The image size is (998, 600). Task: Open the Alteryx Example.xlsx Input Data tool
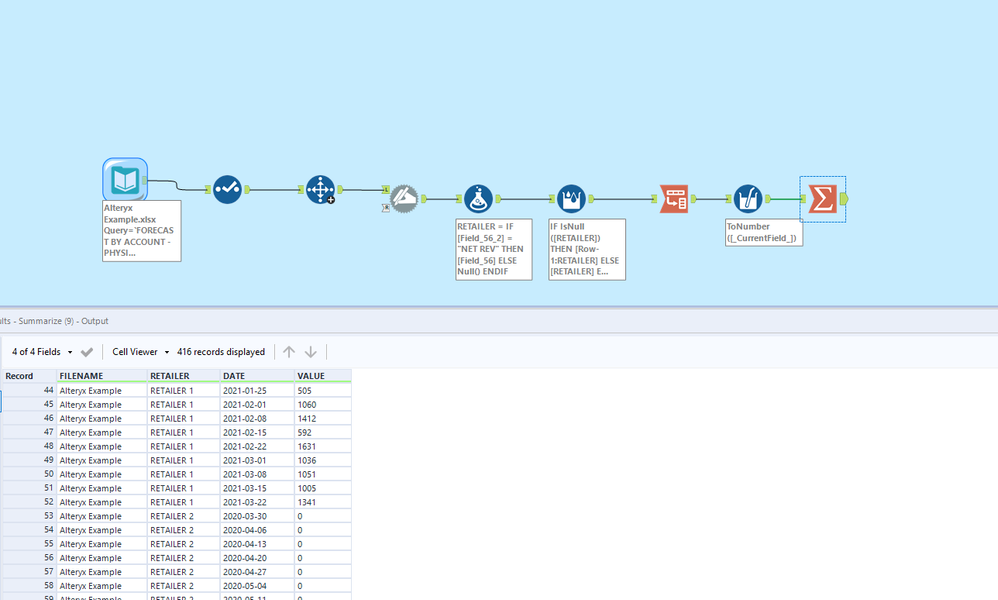coord(124,178)
